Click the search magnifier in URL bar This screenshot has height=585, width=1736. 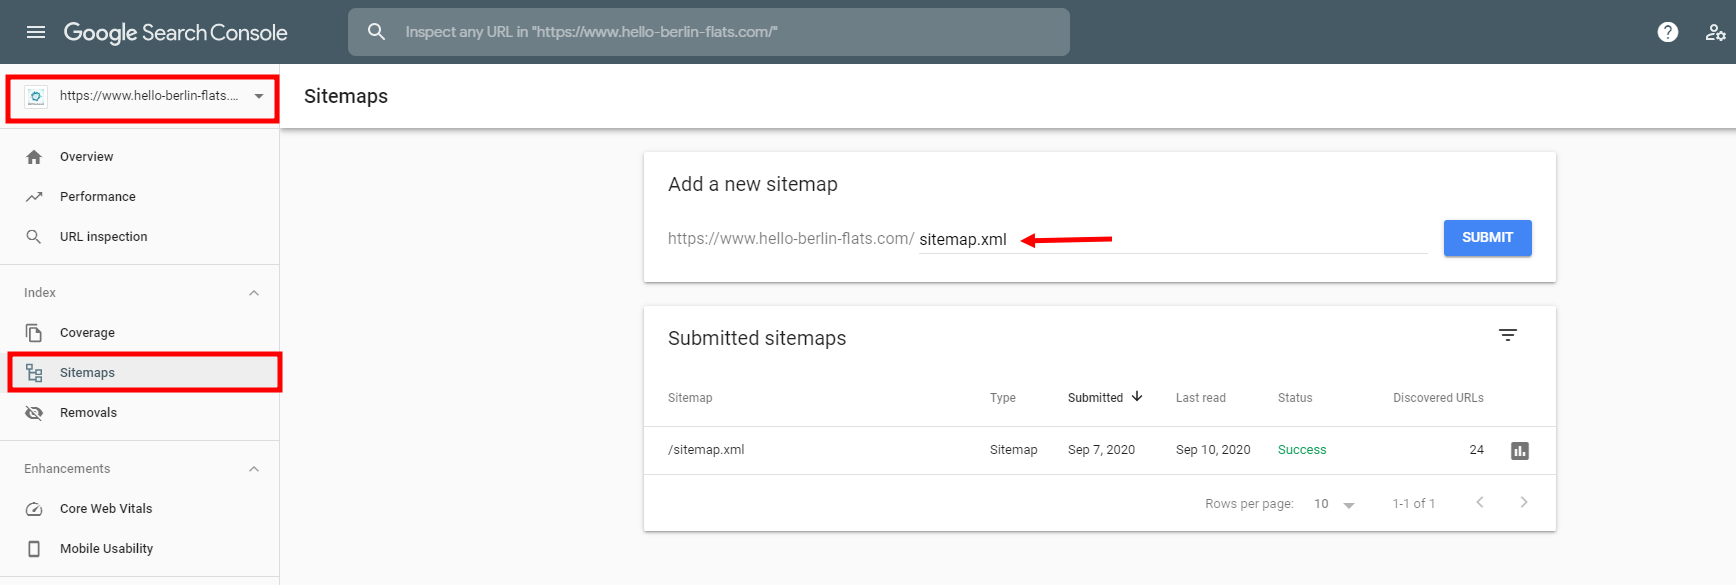click(376, 32)
